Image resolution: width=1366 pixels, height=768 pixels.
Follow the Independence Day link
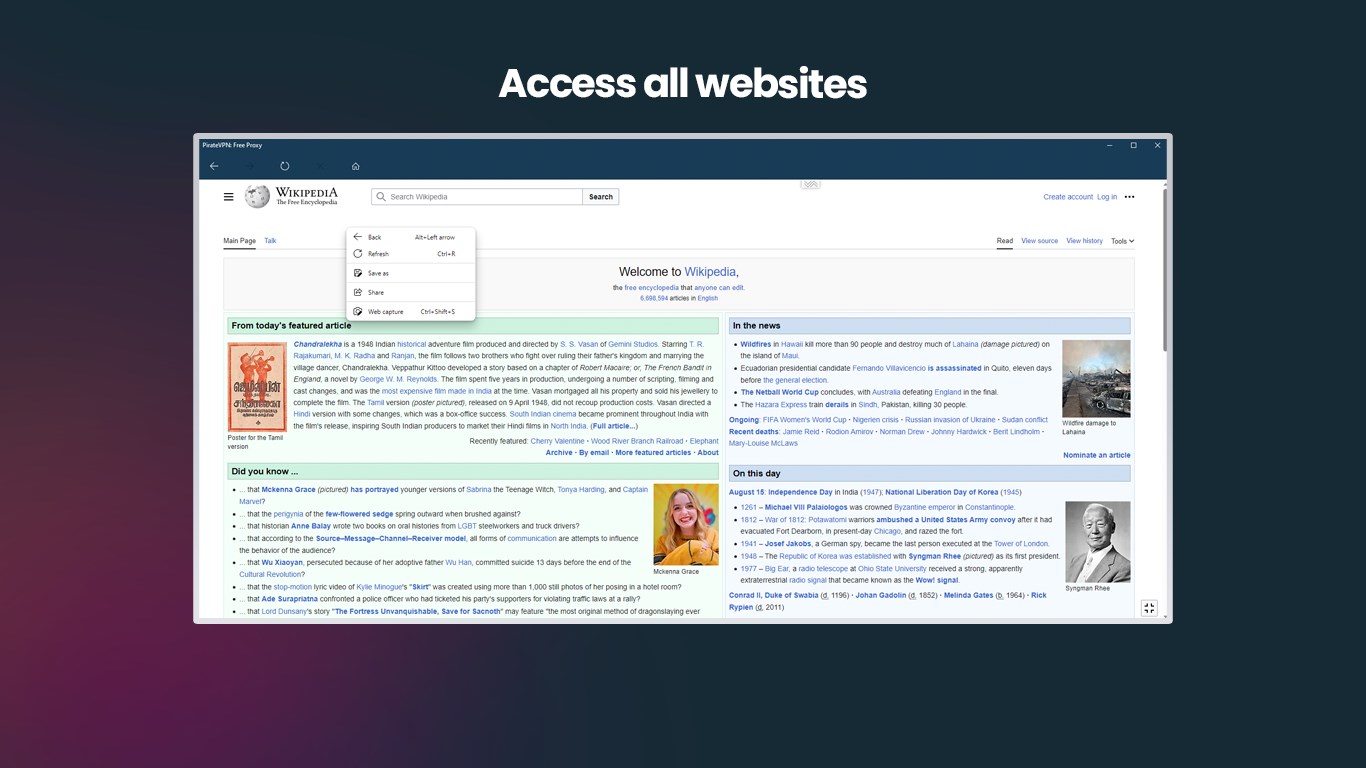[x=800, y=492]
